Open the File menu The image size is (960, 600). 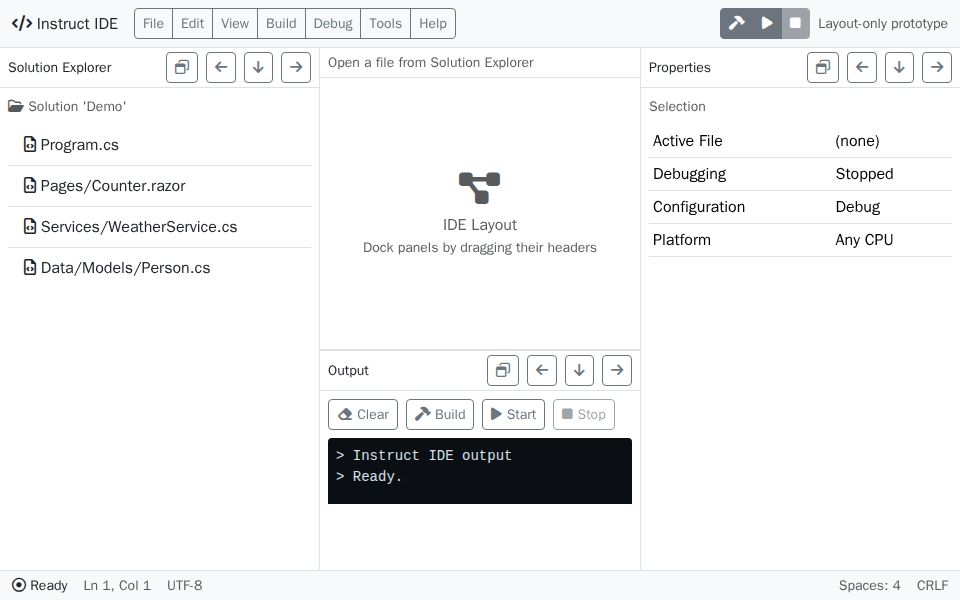[x=152, y=23]
